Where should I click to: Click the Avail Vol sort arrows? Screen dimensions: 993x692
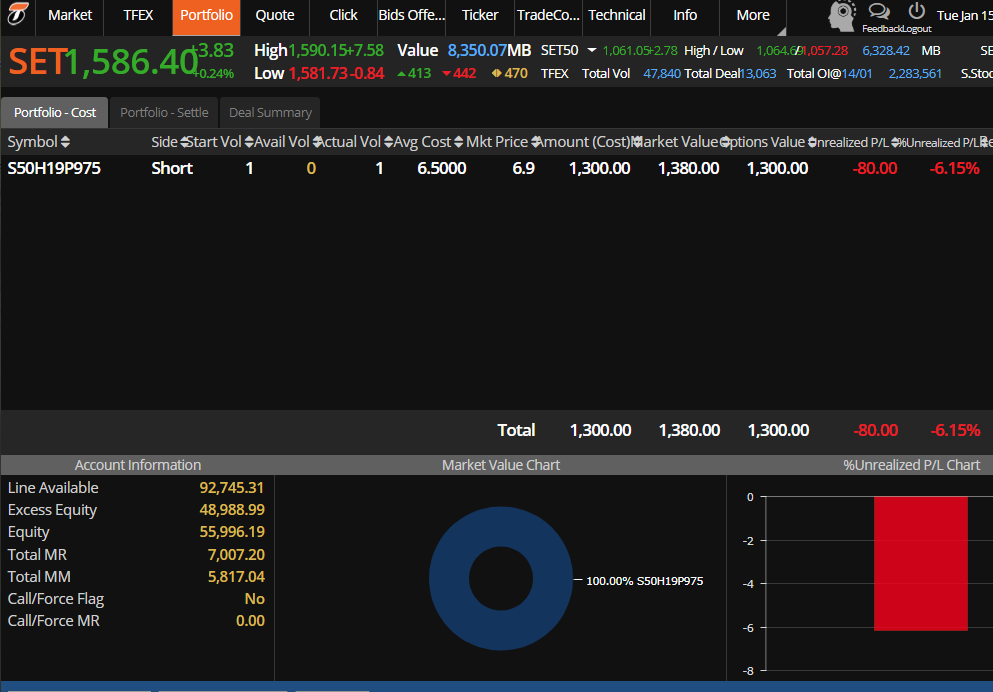317,142
